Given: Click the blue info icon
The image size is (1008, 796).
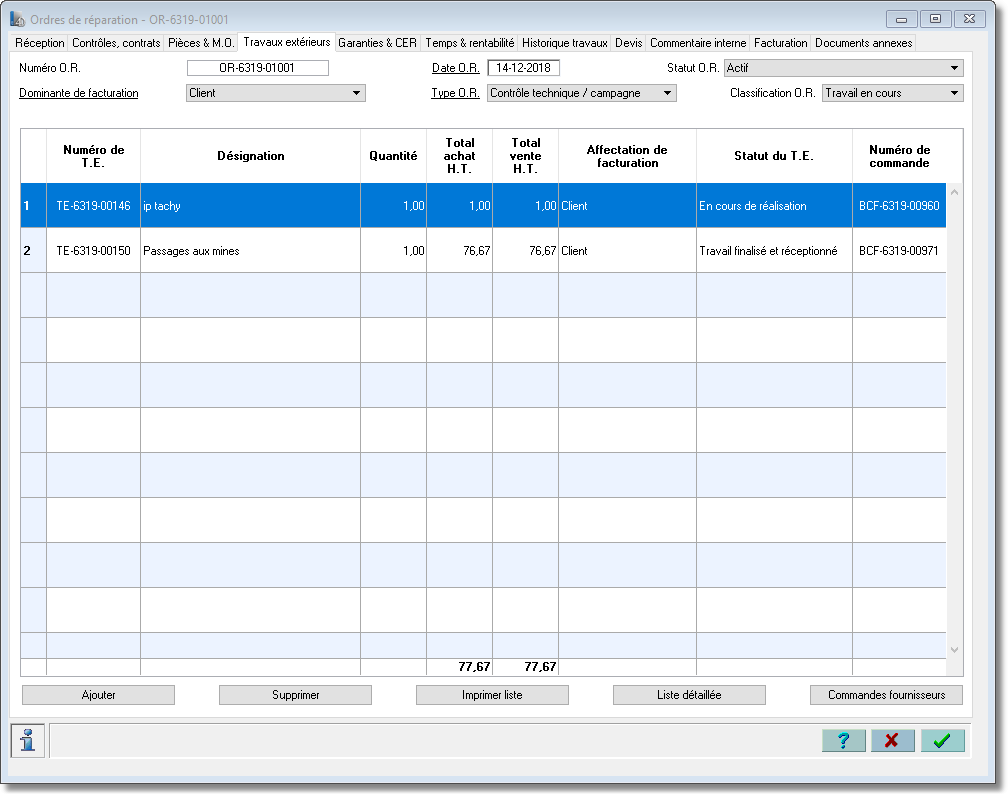Looking at the screenshot, I should point(28,740).
